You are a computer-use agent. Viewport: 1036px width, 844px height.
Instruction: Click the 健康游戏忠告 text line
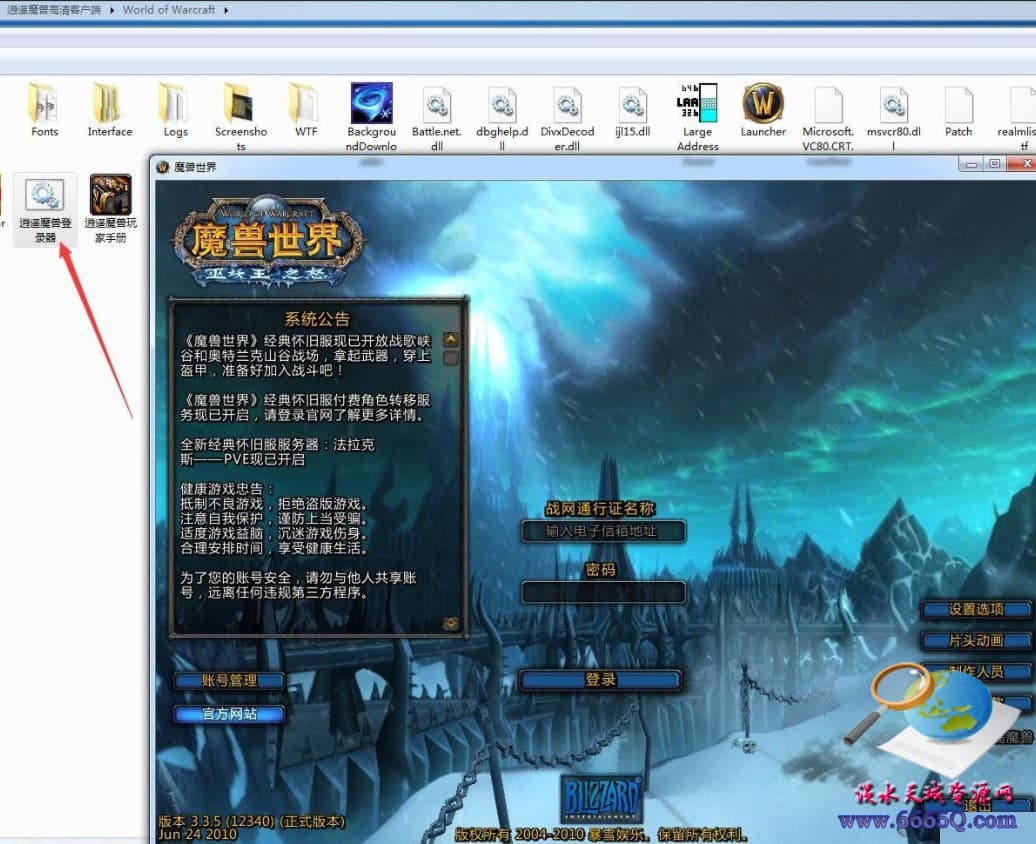click(227, 489)
